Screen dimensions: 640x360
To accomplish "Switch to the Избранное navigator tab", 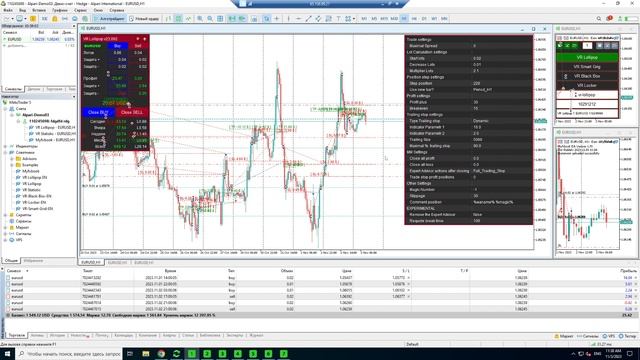I will (x=33, y=261).
